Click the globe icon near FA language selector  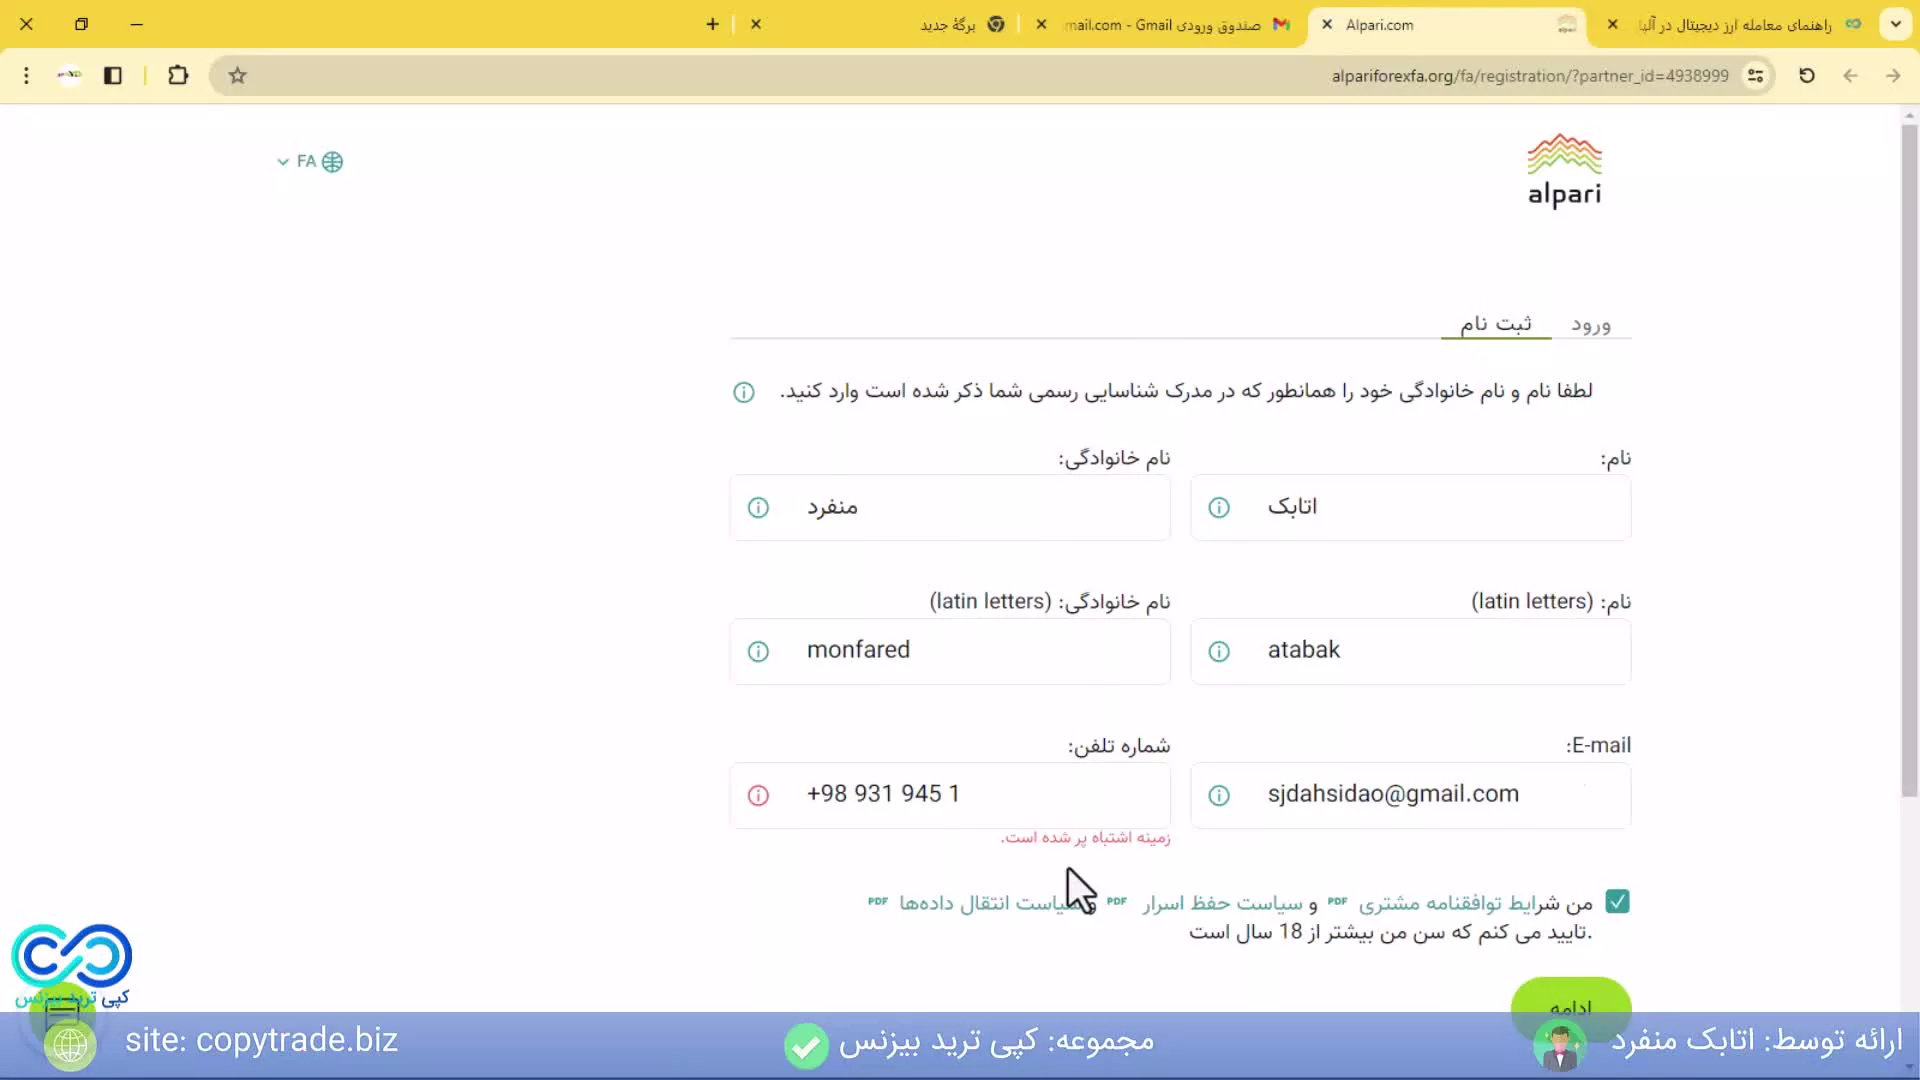coord(332,161)
